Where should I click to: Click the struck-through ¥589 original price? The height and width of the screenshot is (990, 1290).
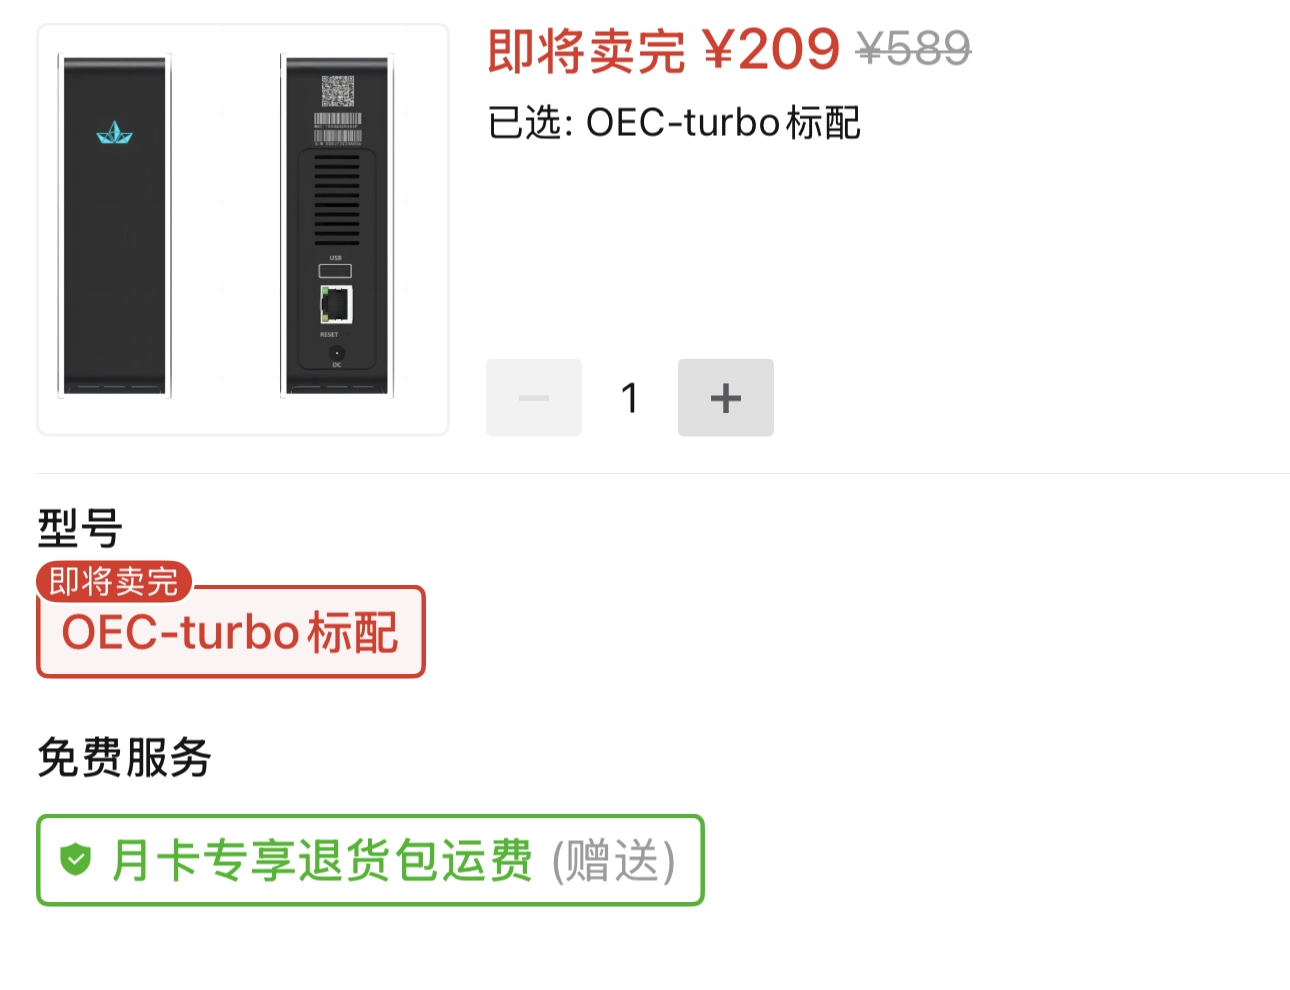(x=914, y=48)
